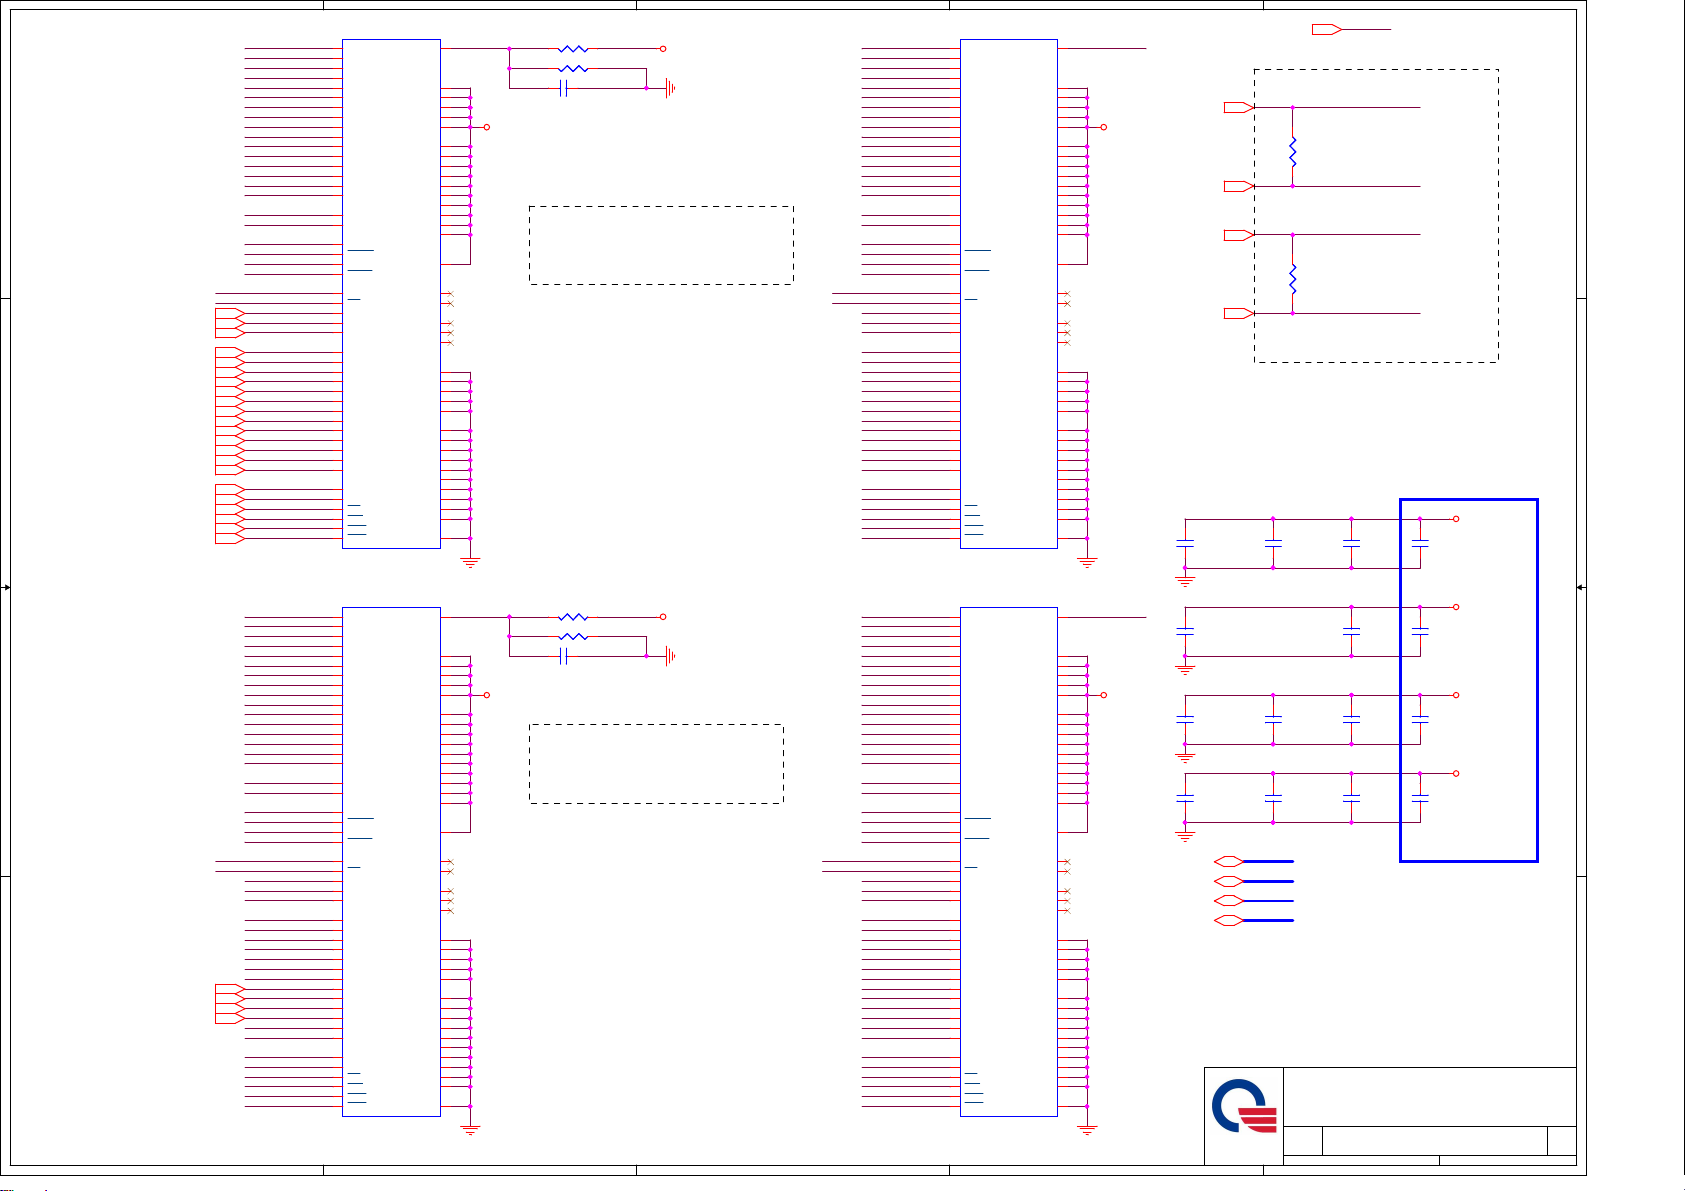Select the thick blue highlight rectangle around capacitors
The height and width of the screenshot is (1191, 1685).
pos(1469,680)
